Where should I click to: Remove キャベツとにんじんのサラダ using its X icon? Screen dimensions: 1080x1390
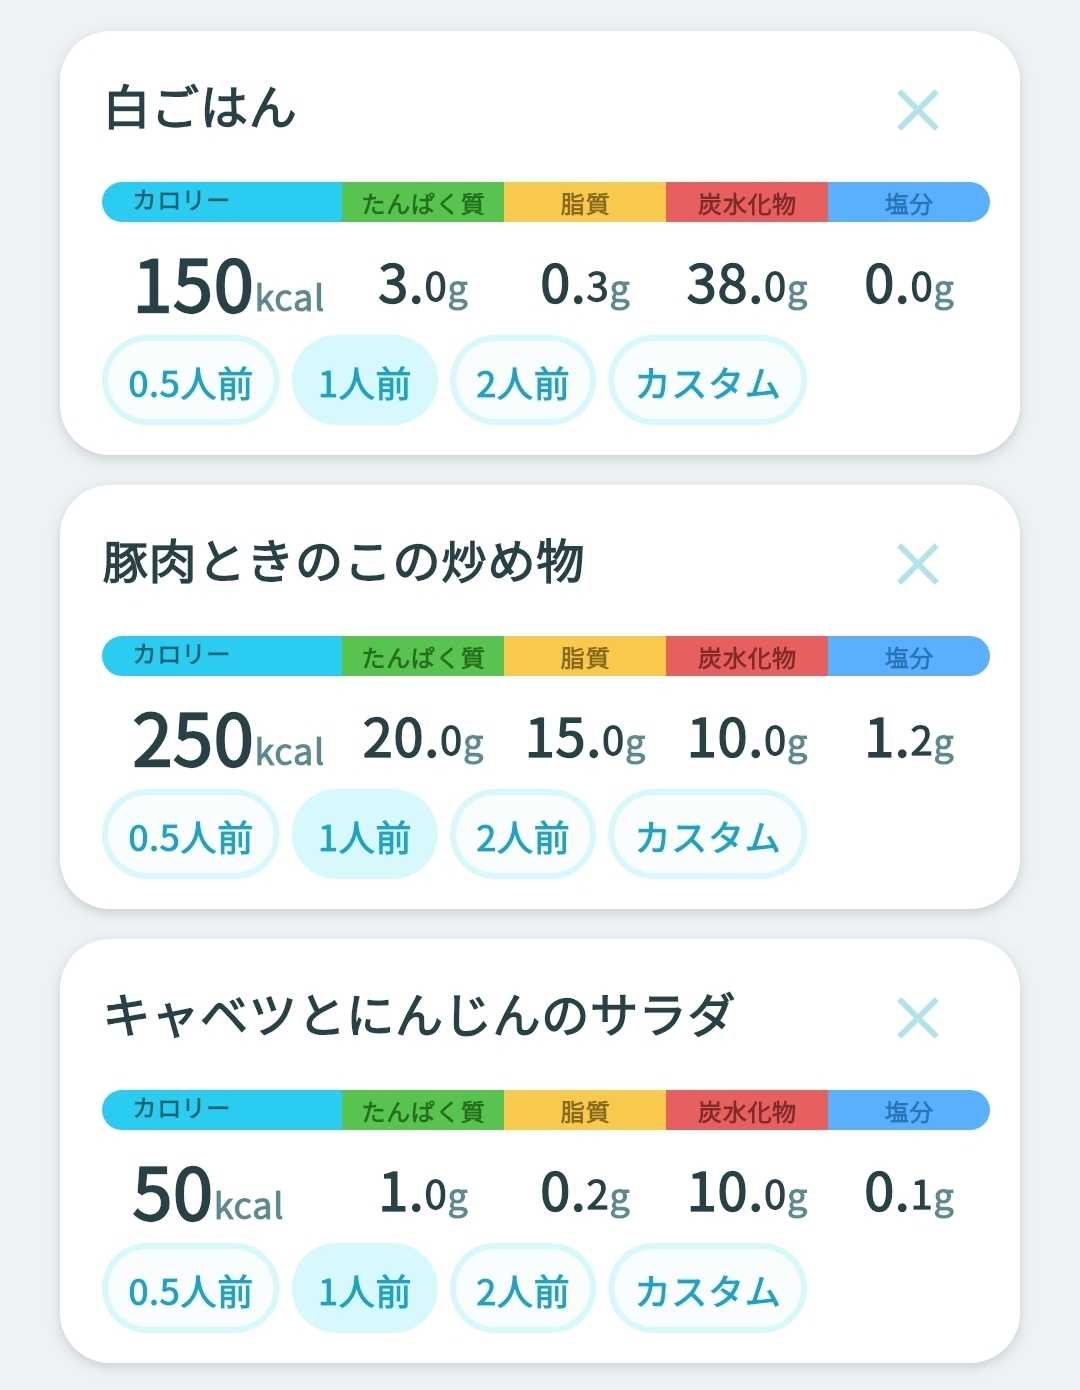tap(918, 1018)
